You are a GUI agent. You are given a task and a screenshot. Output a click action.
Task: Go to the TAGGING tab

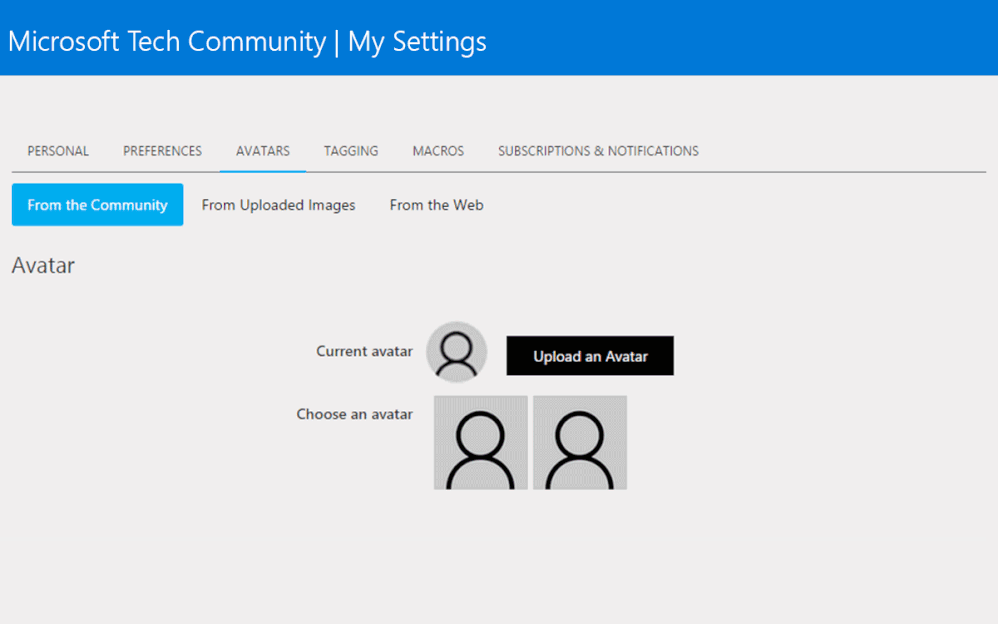(351, 151)
